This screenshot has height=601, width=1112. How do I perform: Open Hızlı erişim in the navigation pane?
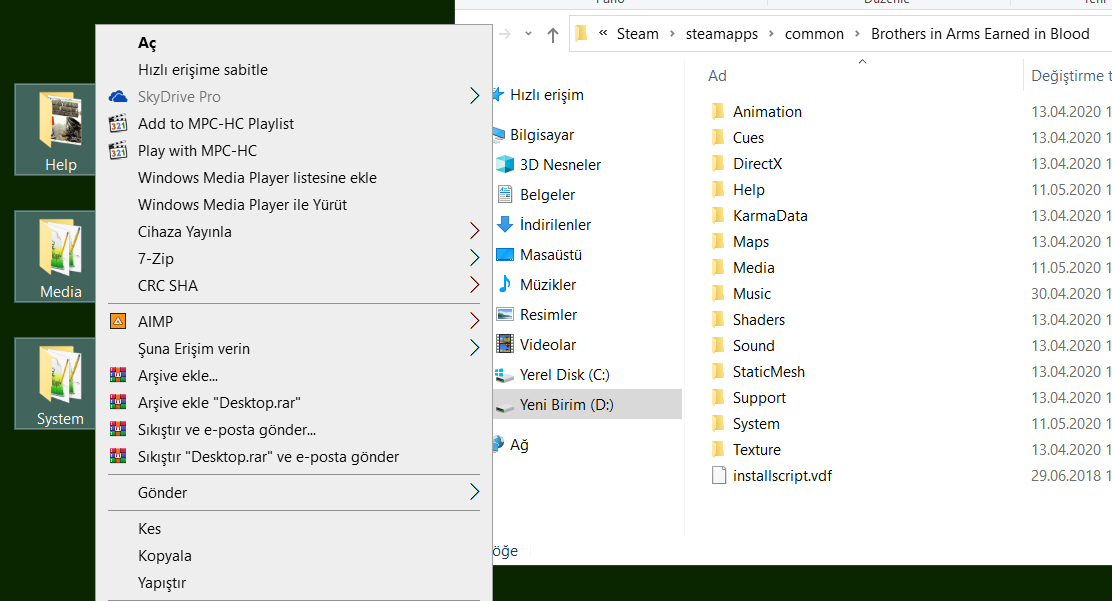pyautogui.click(x=546, y=94)
